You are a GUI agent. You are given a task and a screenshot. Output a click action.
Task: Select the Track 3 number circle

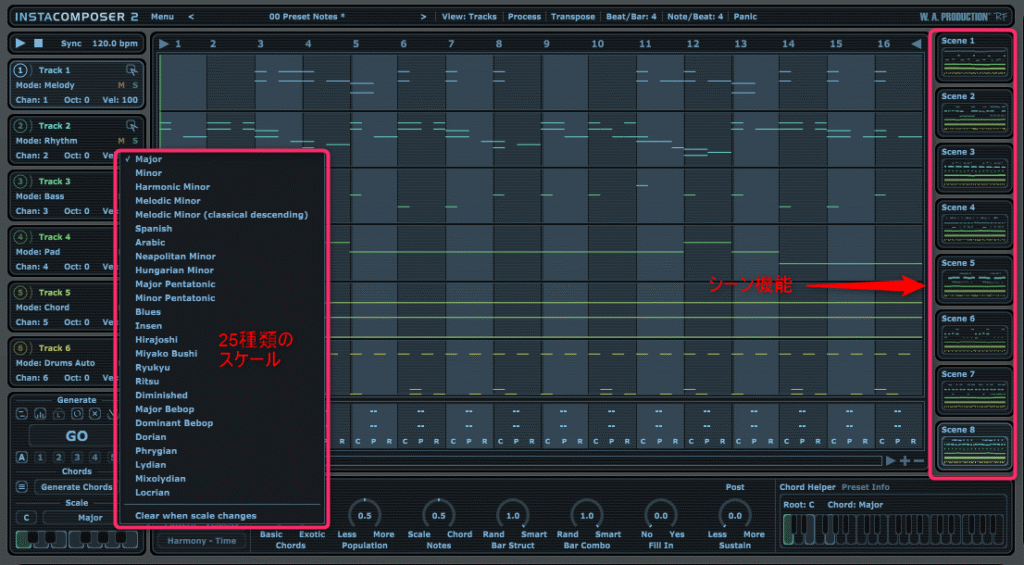click(x=22, y=181)
